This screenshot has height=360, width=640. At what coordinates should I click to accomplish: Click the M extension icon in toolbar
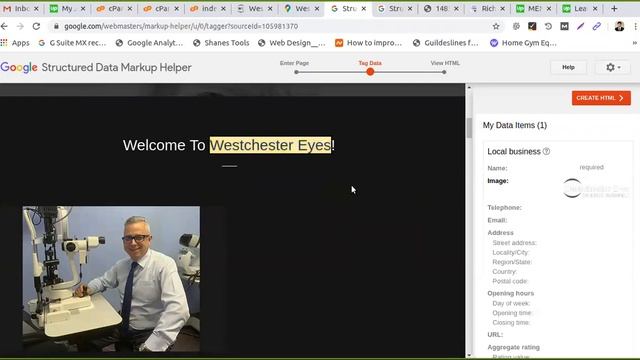point(564,26)
